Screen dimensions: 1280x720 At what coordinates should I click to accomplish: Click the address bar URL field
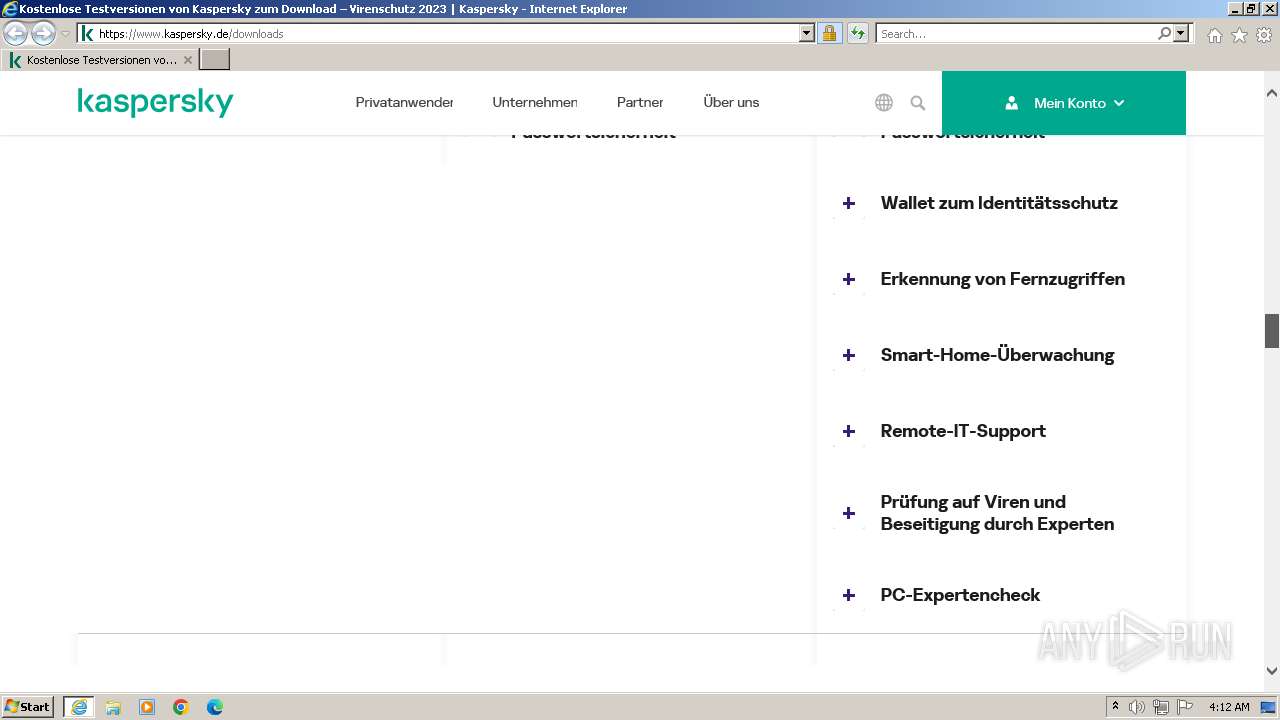point(446,33)
